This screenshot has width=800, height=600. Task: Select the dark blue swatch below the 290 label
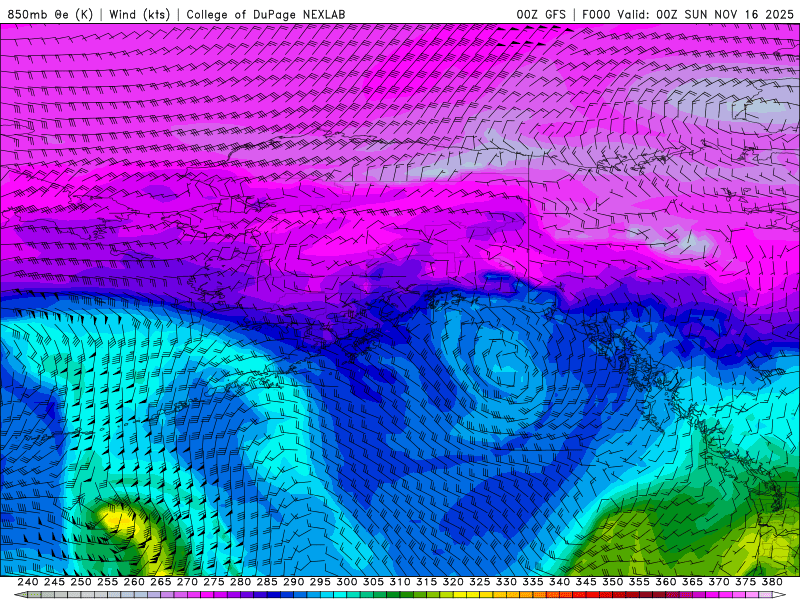[287, 595]
